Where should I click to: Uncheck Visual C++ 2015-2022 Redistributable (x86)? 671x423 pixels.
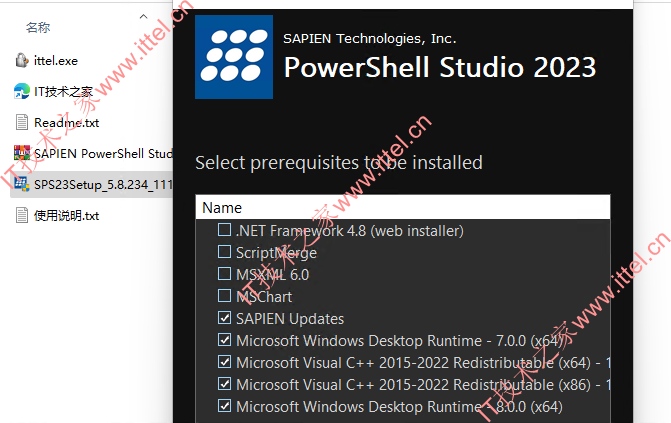click(x=224, y=384)
